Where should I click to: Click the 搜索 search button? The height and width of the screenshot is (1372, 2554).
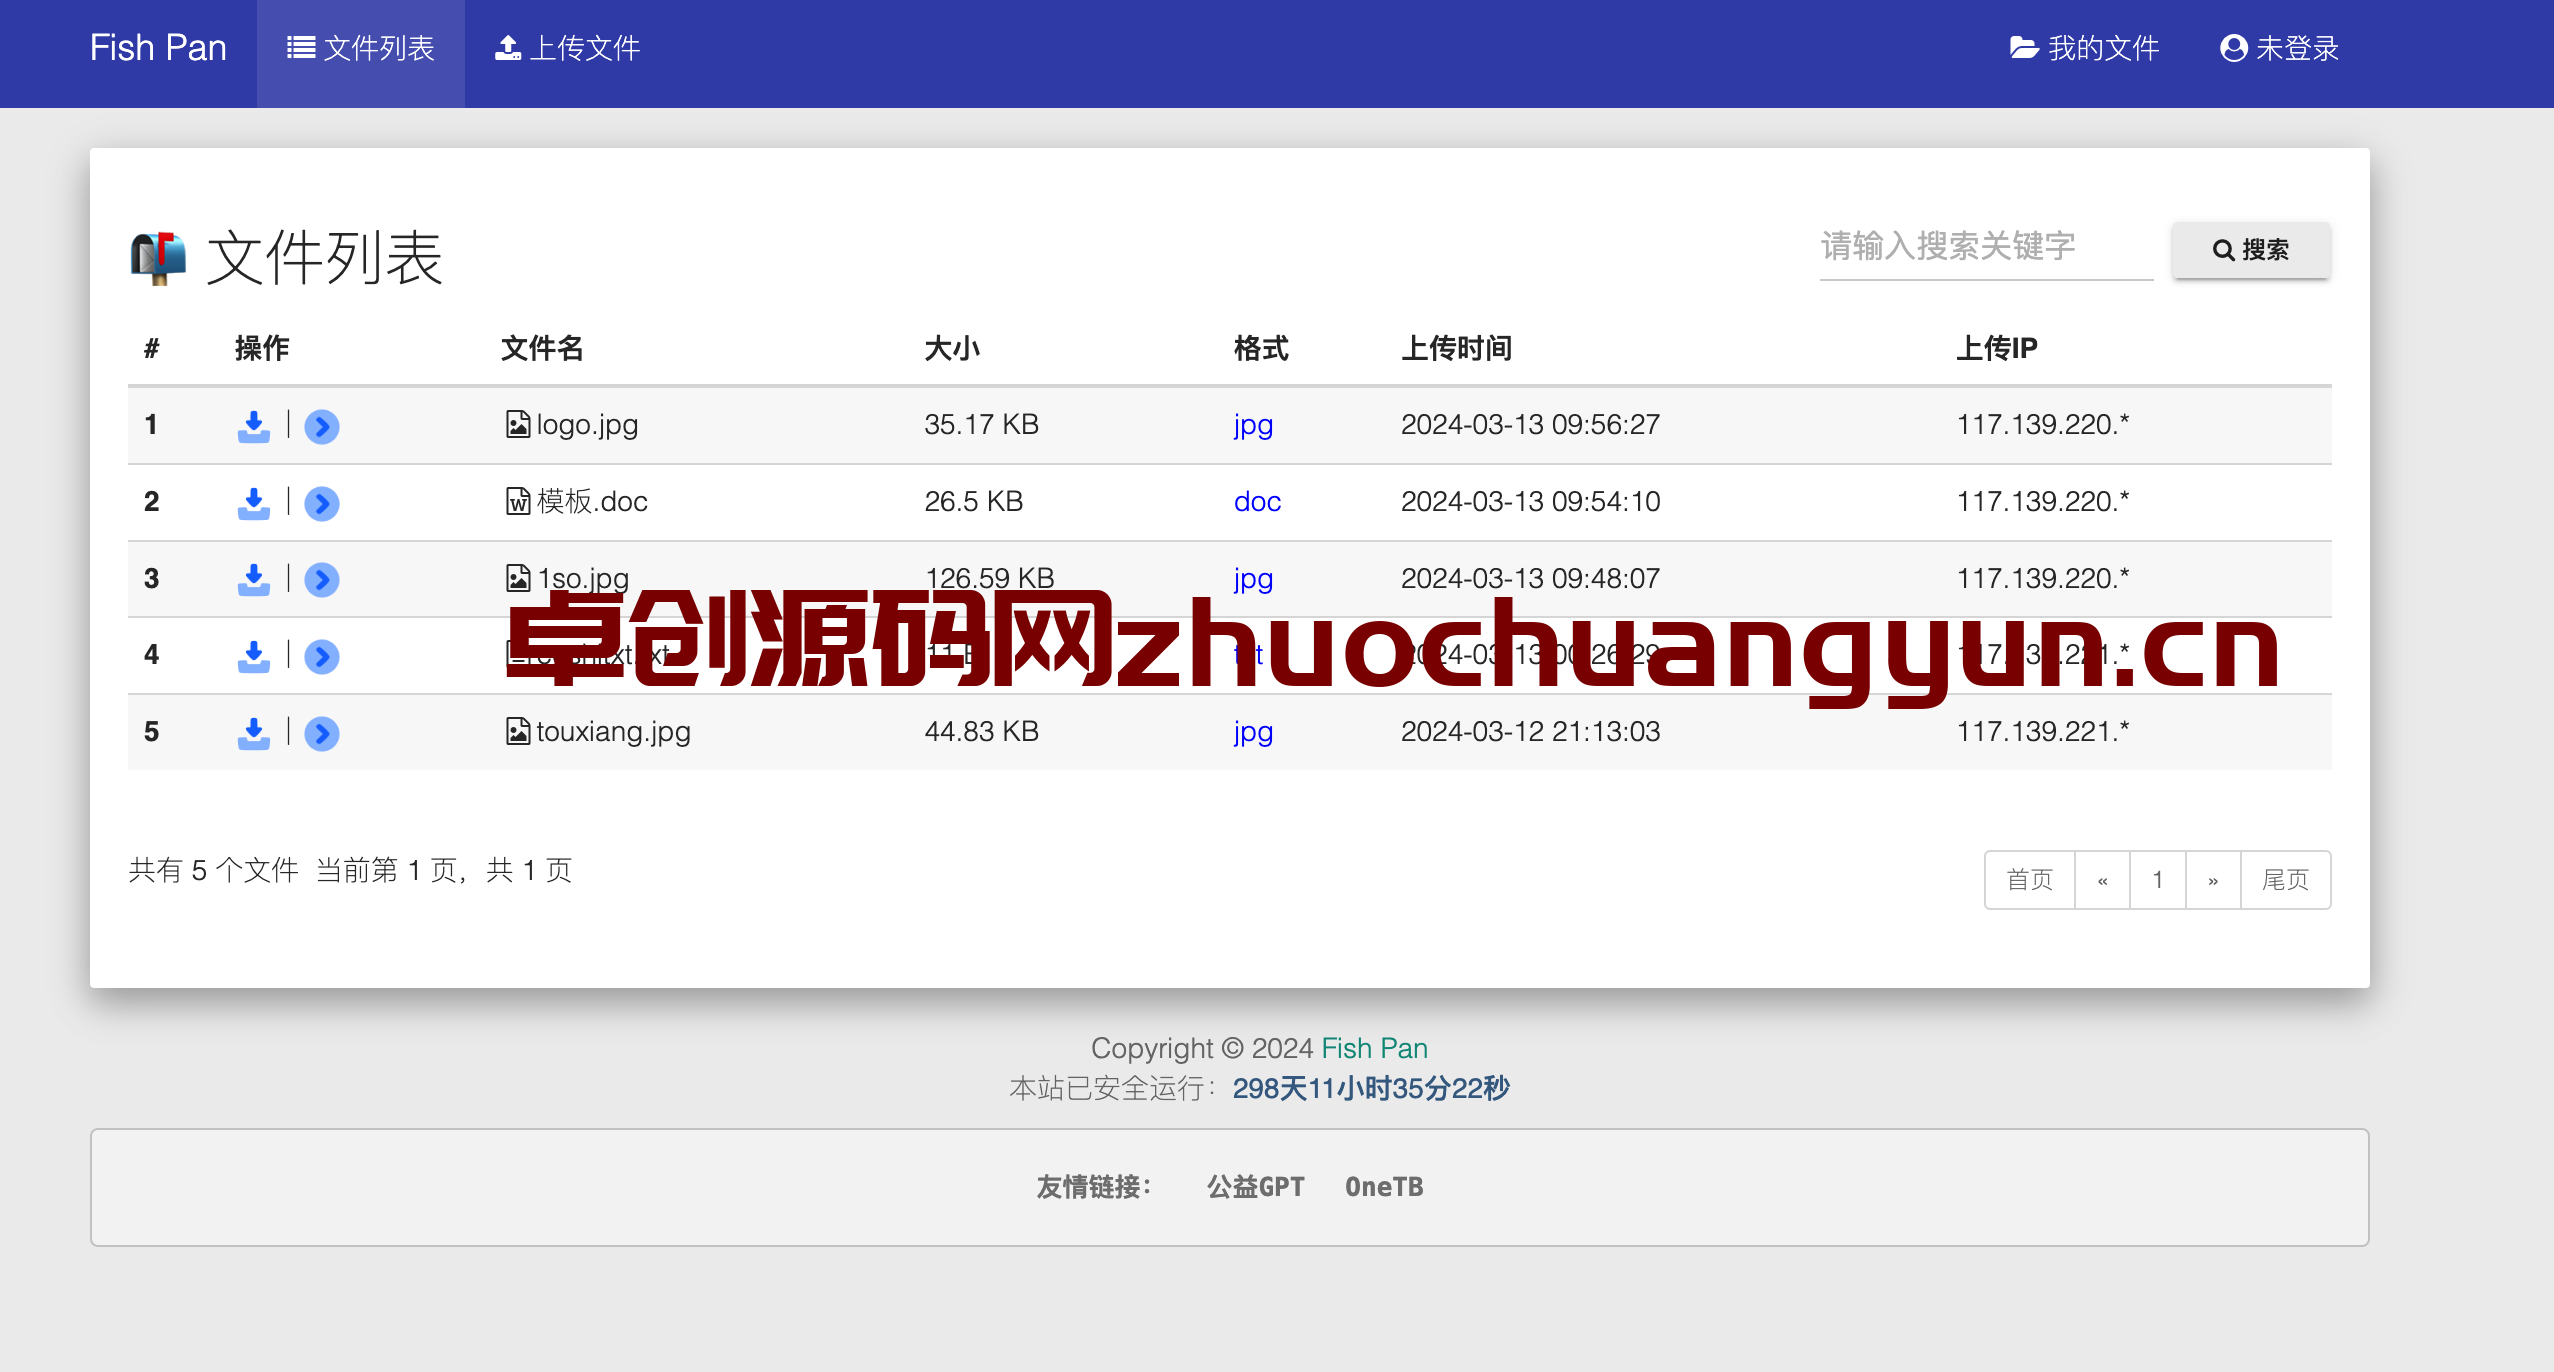point(2251,250)
